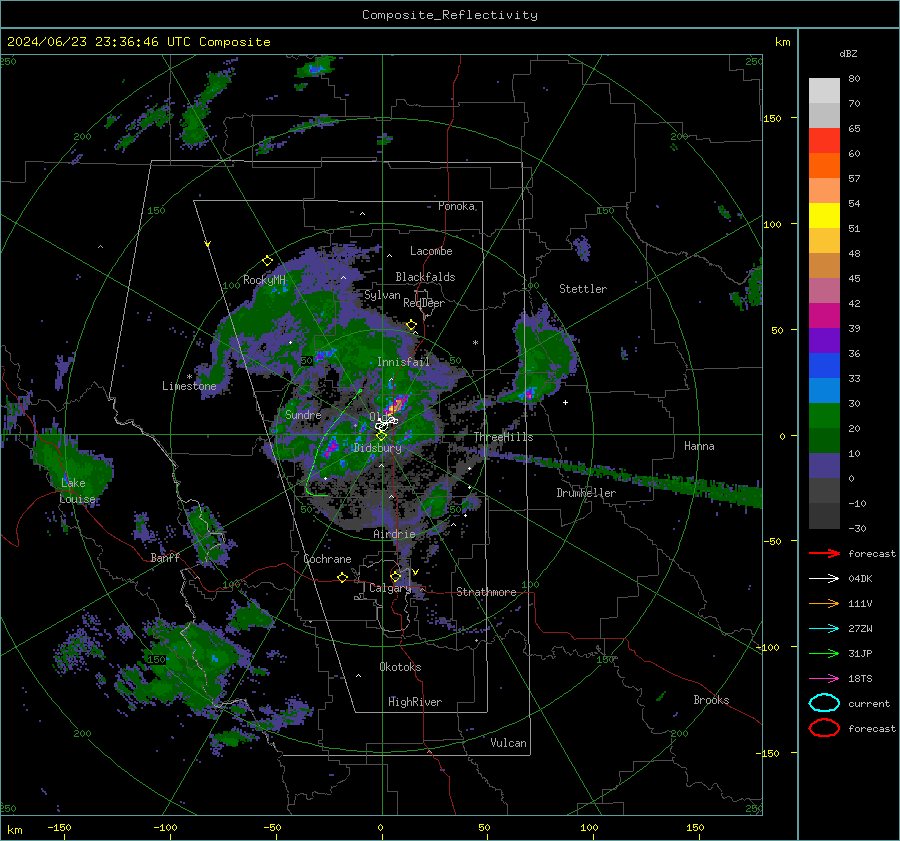Click the lightest gray top swatch in dBZ legend

pyautogui.click(x=824, y=90)
